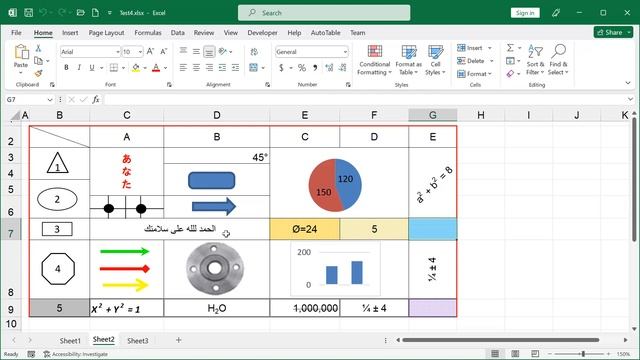The image size is (640, 360).
Task: Click the Save icon in title bar
Action: (x=29, y=13)
